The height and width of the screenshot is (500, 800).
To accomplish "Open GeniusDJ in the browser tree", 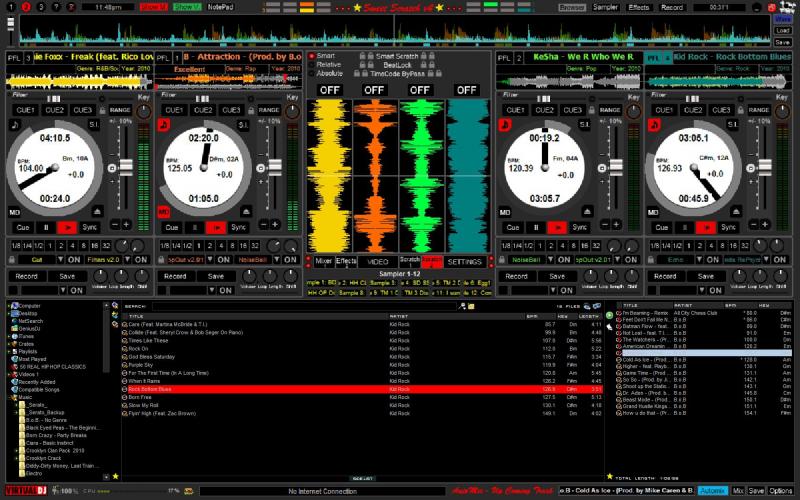I will 26,329.
